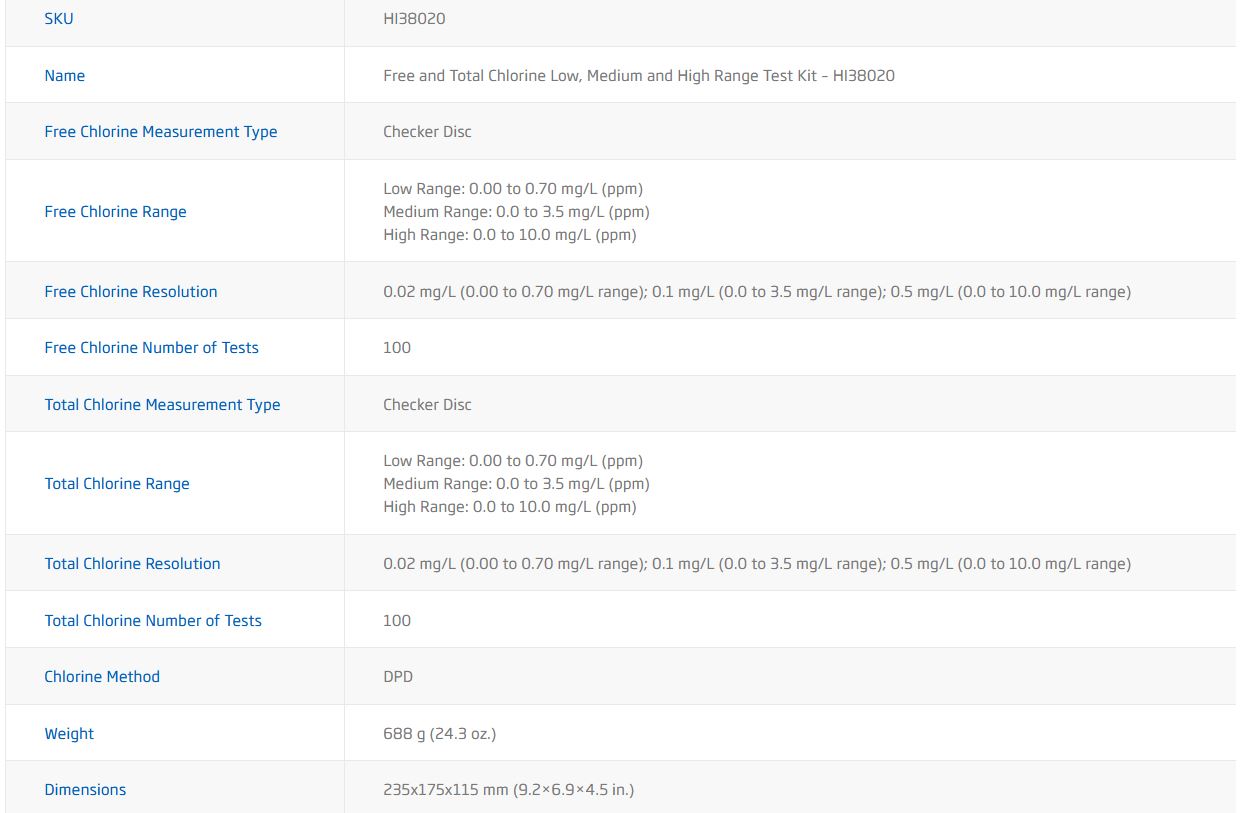Click the Chlorine Method label

tap(102, 677)
